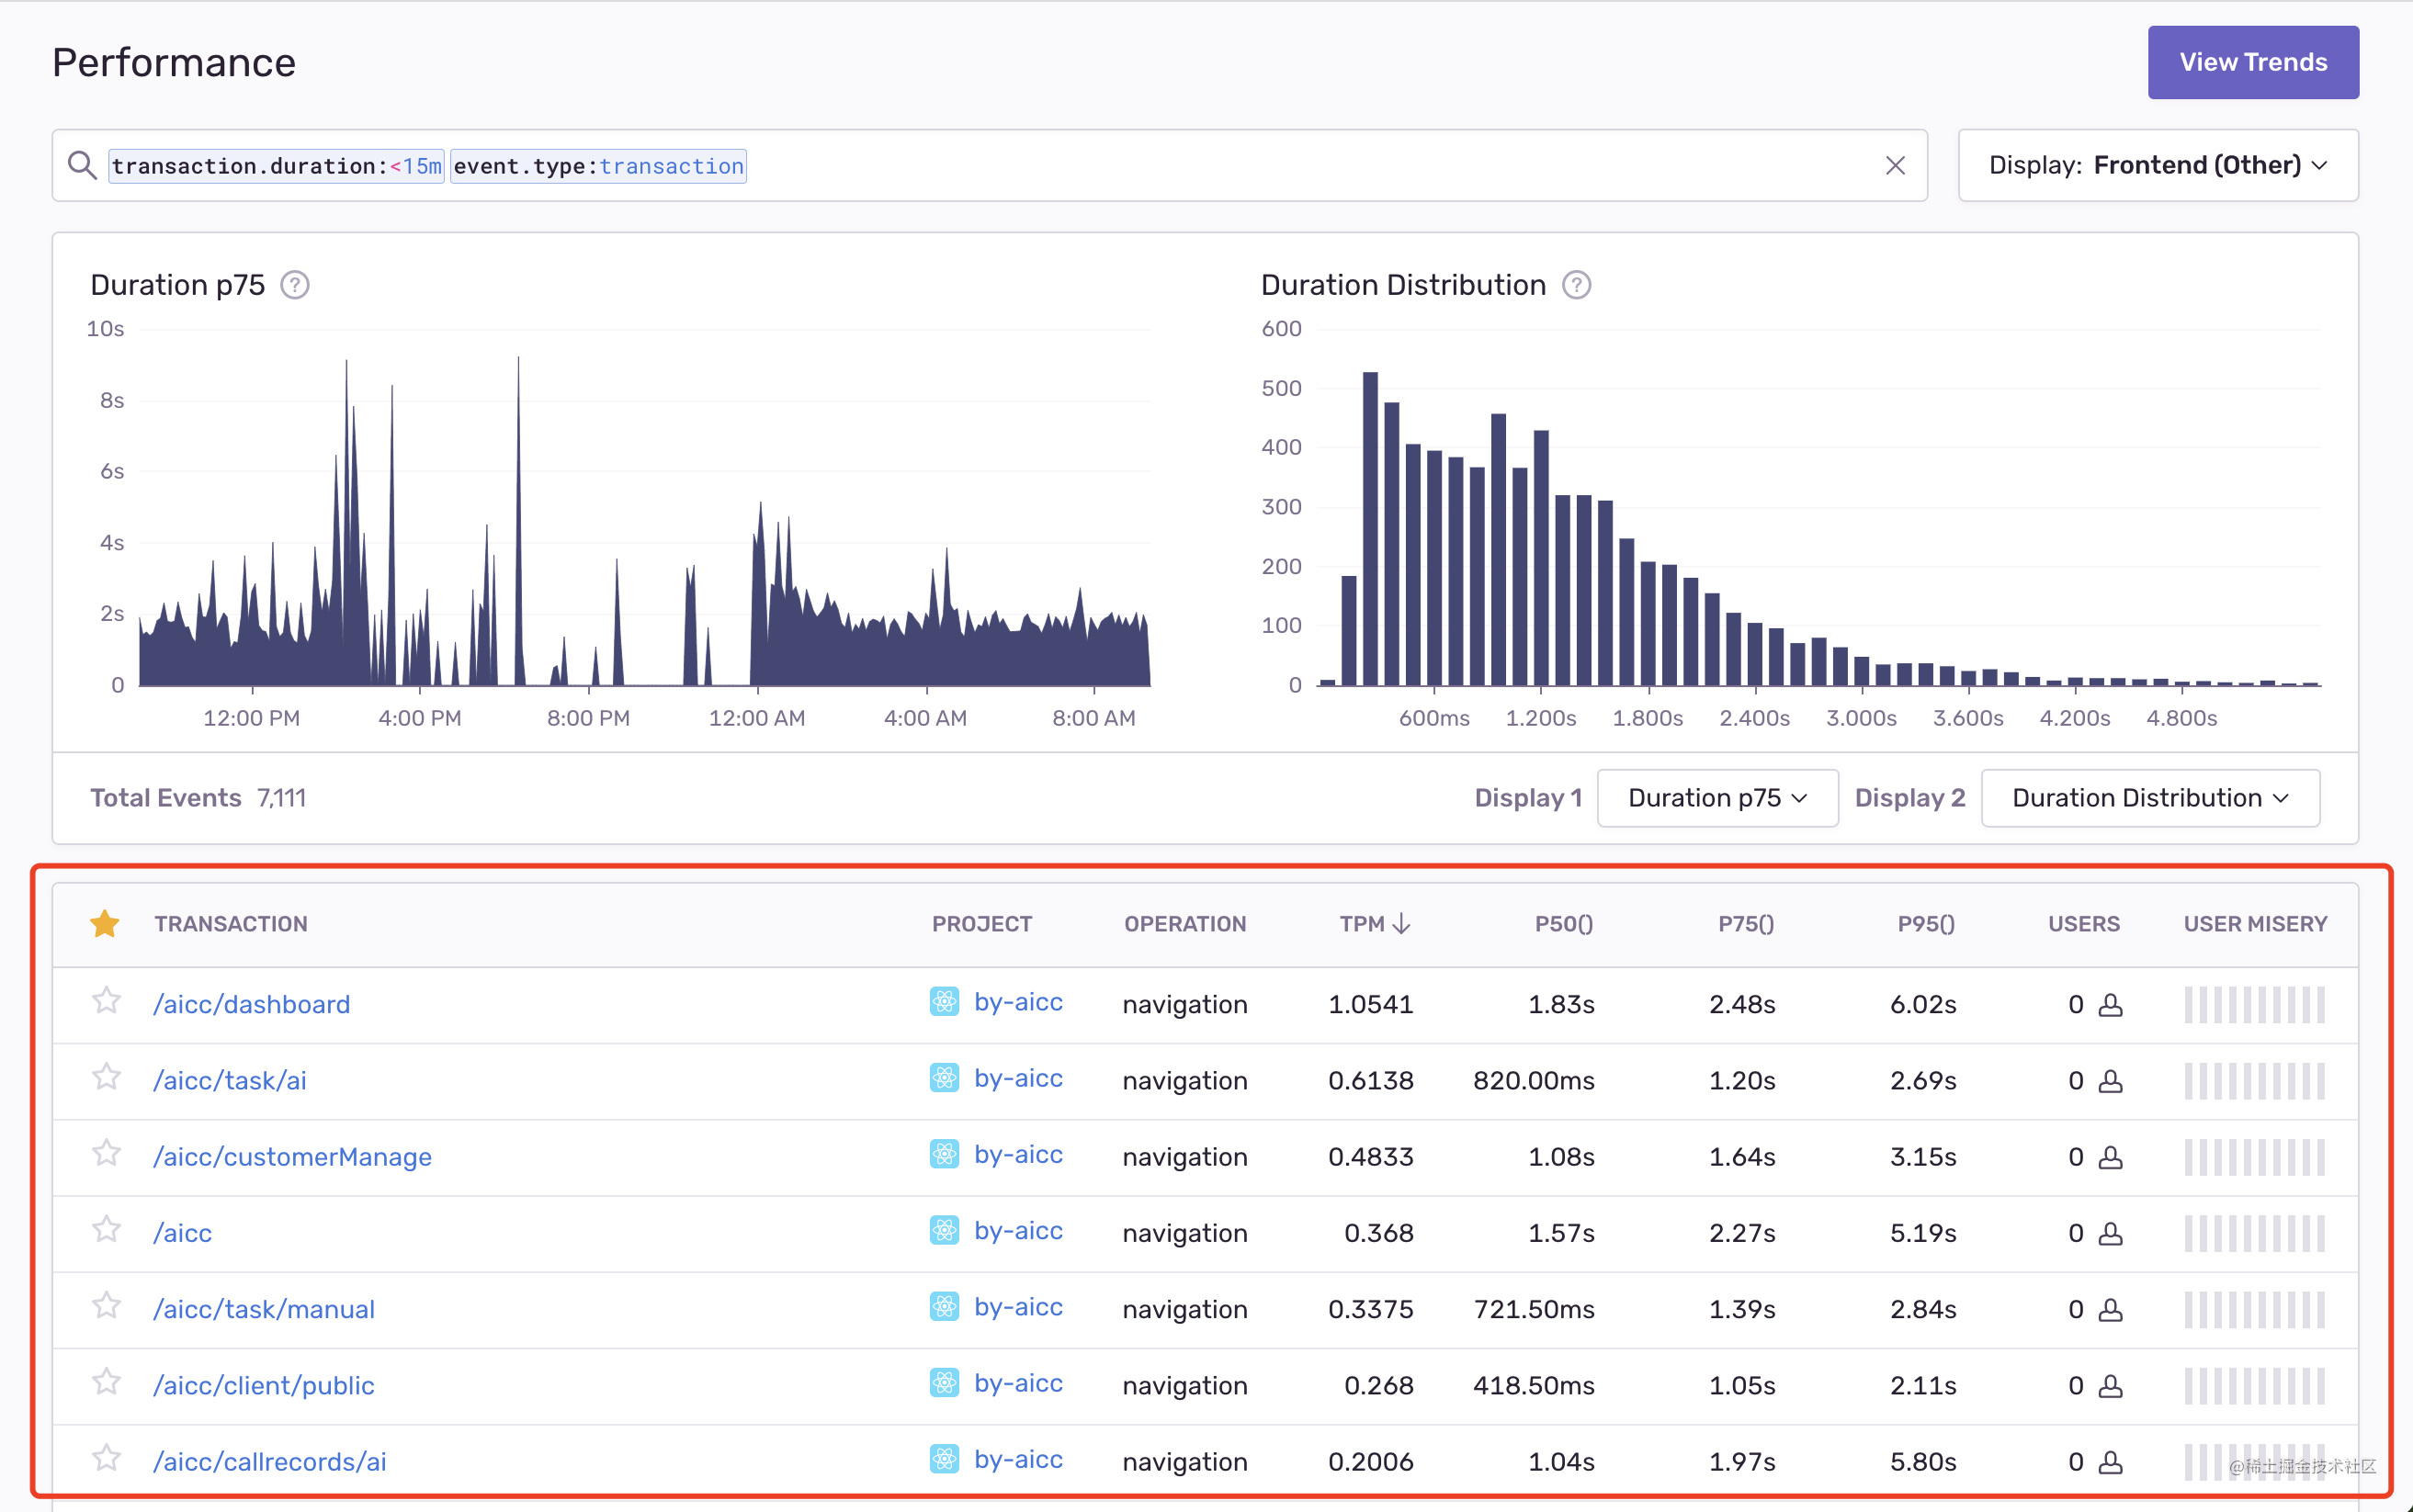Click user misery bar for /aicc/task/ai
This screenshot has width=2413, height=1512.
[2255, 1081]
